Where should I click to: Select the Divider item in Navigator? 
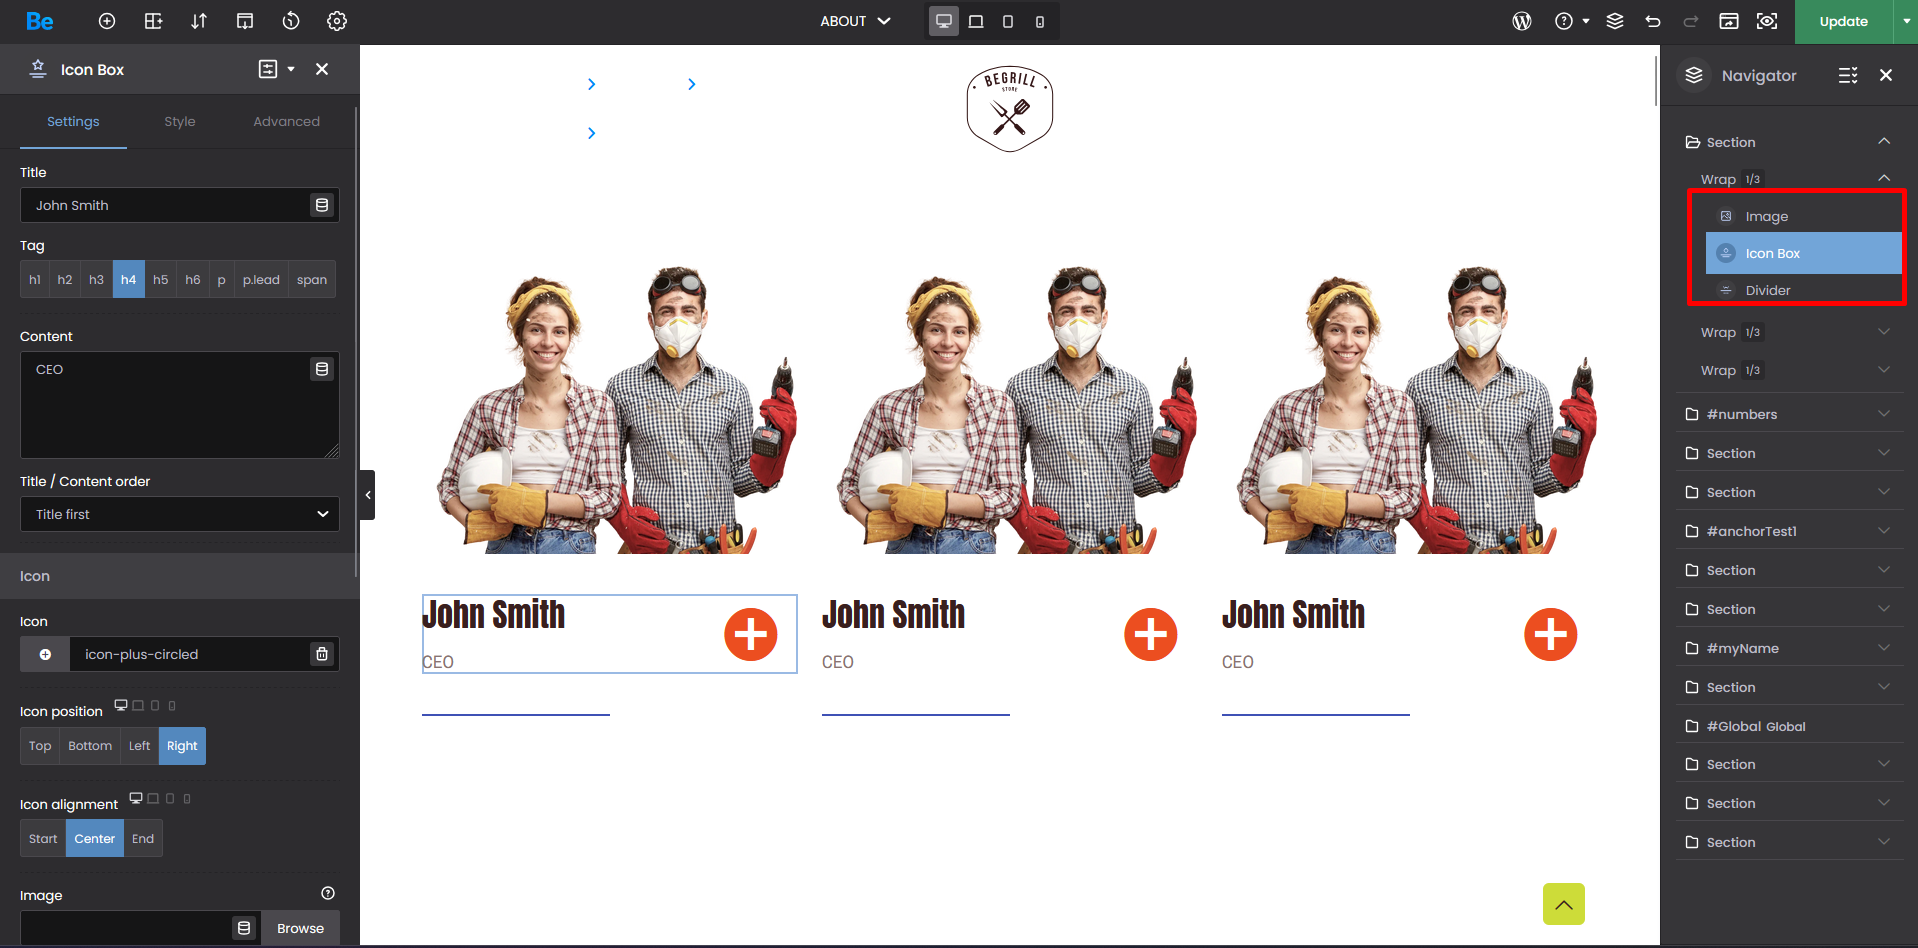[x=1767, y=290]
